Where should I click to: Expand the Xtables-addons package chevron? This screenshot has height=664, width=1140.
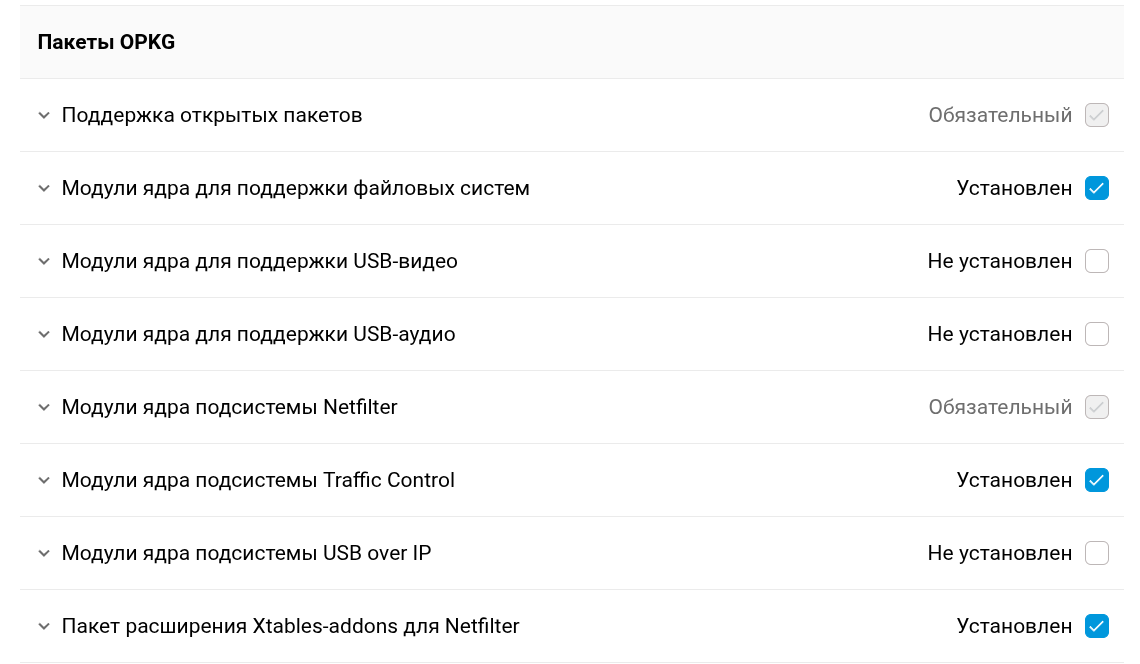pyautogui.click(x=44, y=627)
